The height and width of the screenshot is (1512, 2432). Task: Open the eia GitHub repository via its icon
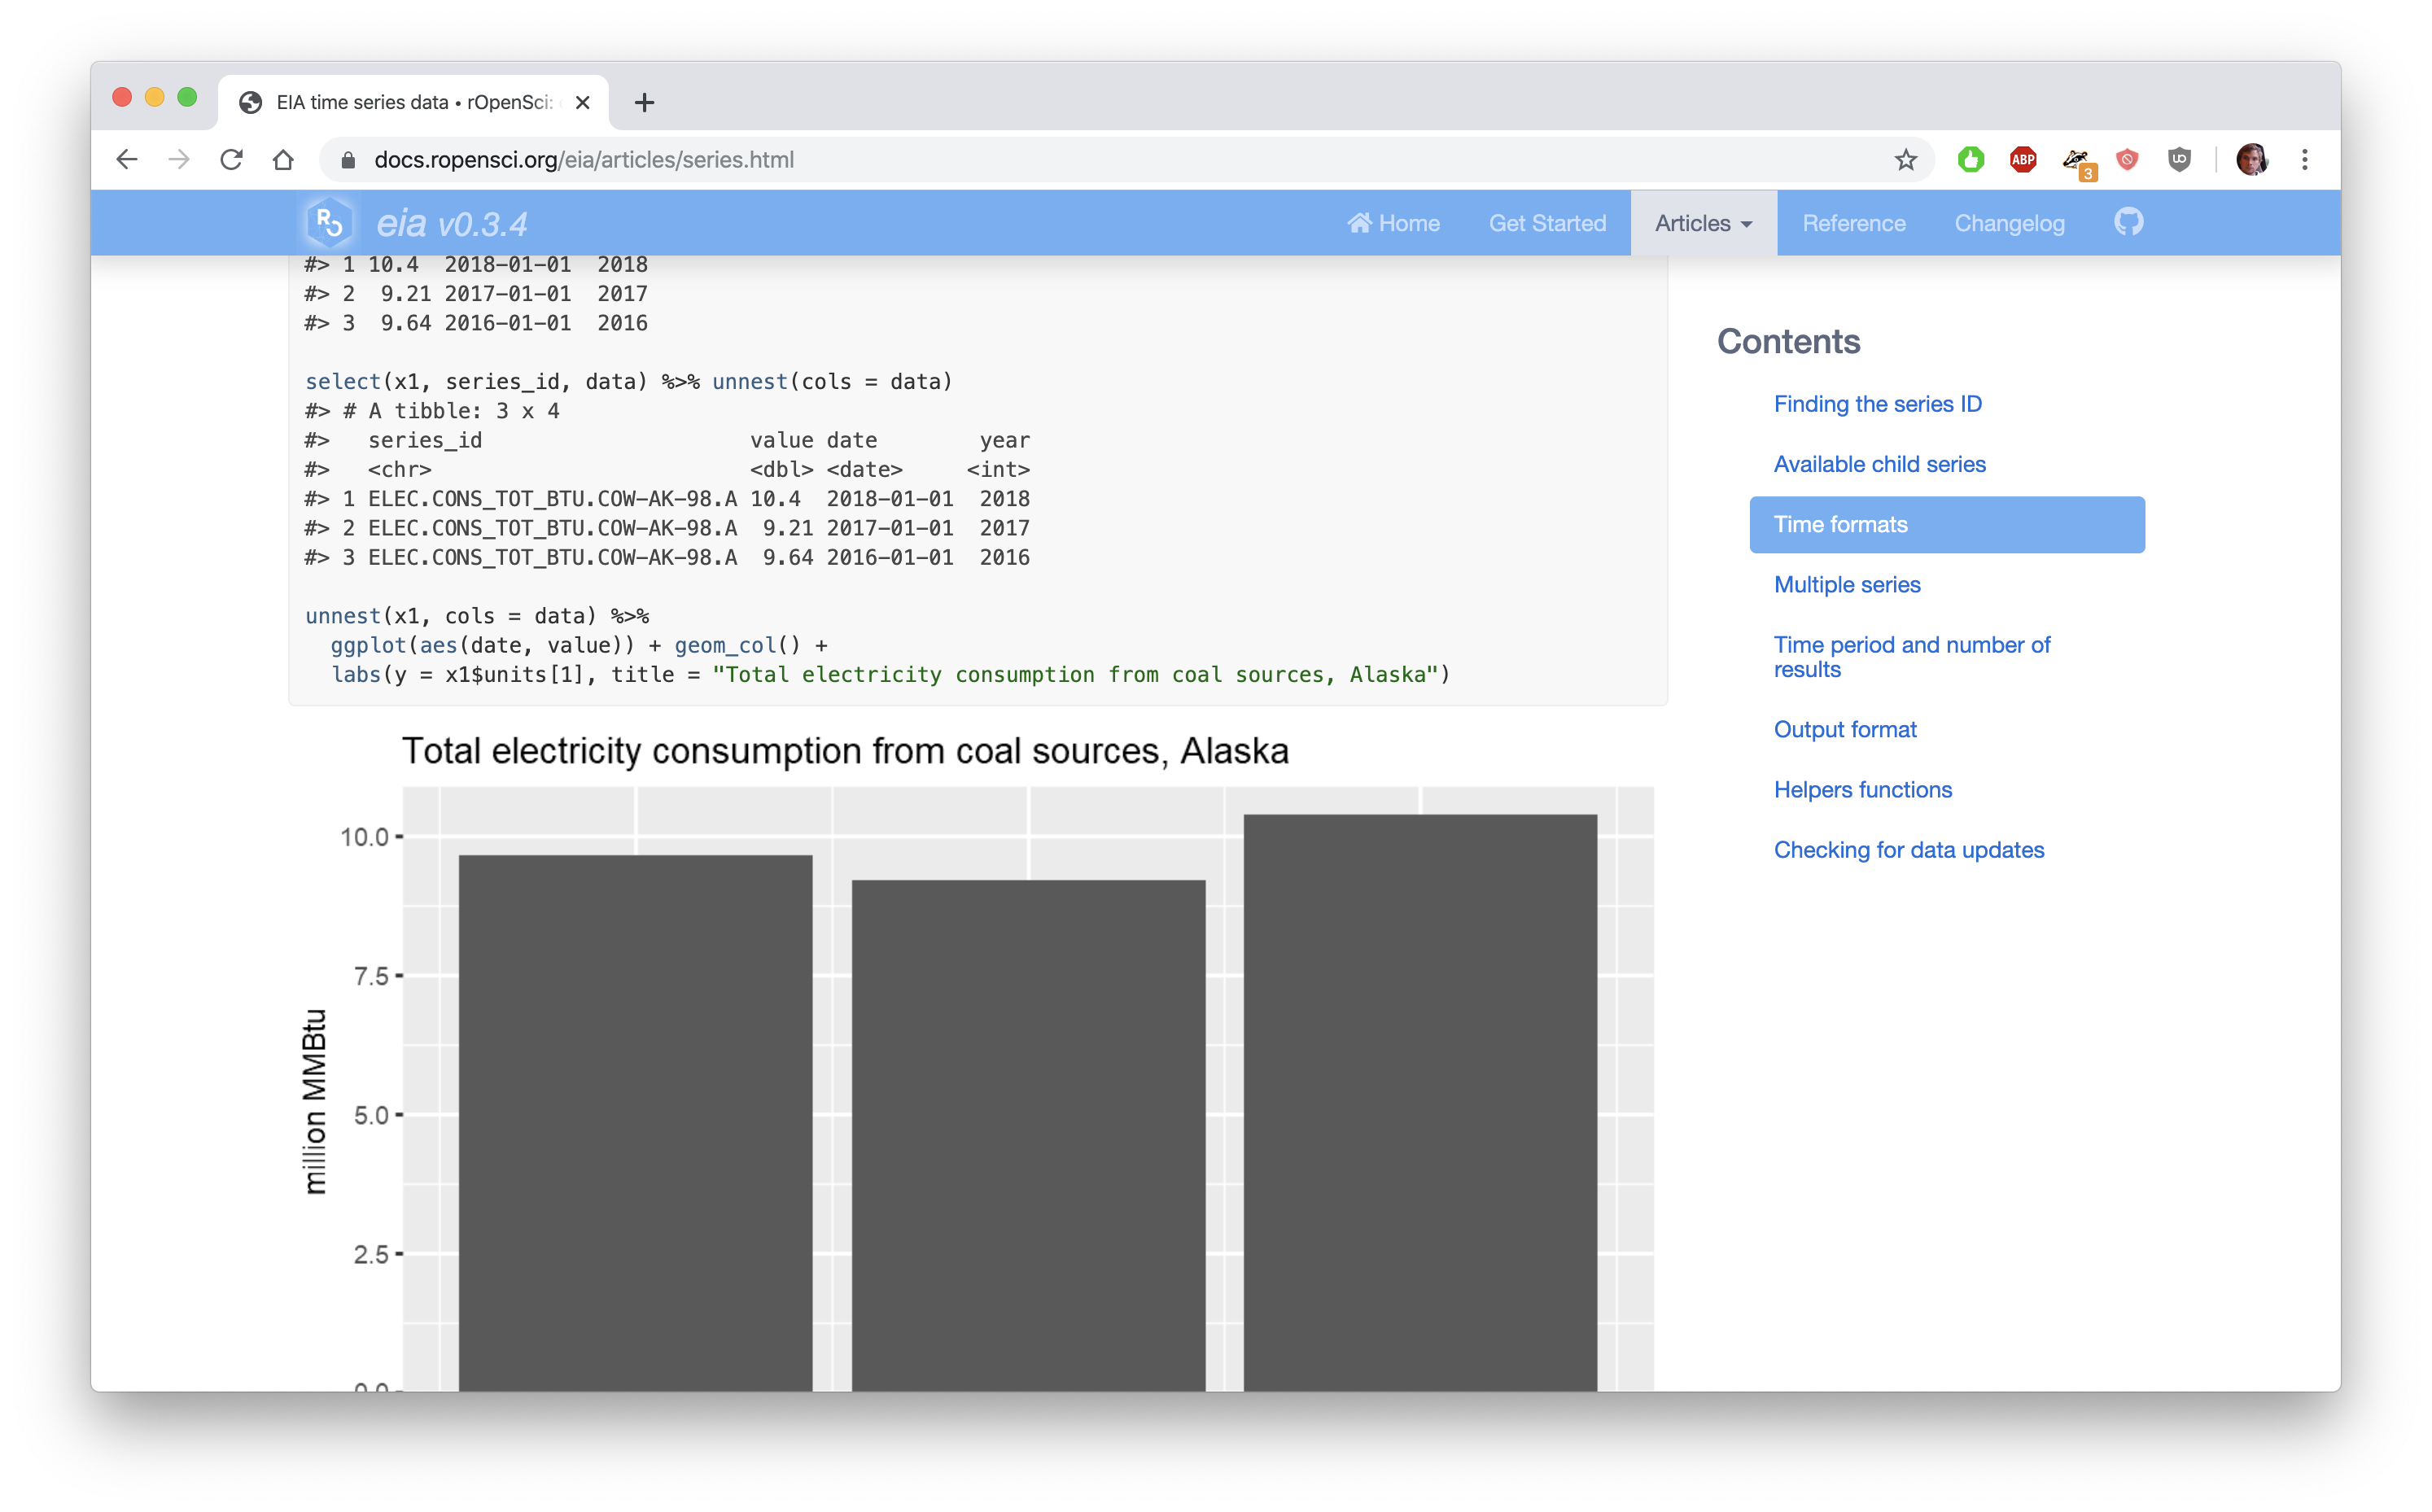(2129, 222)
